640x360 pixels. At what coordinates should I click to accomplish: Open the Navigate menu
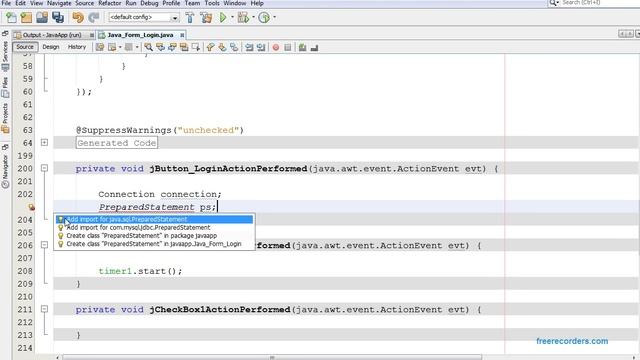click(59, 3)
